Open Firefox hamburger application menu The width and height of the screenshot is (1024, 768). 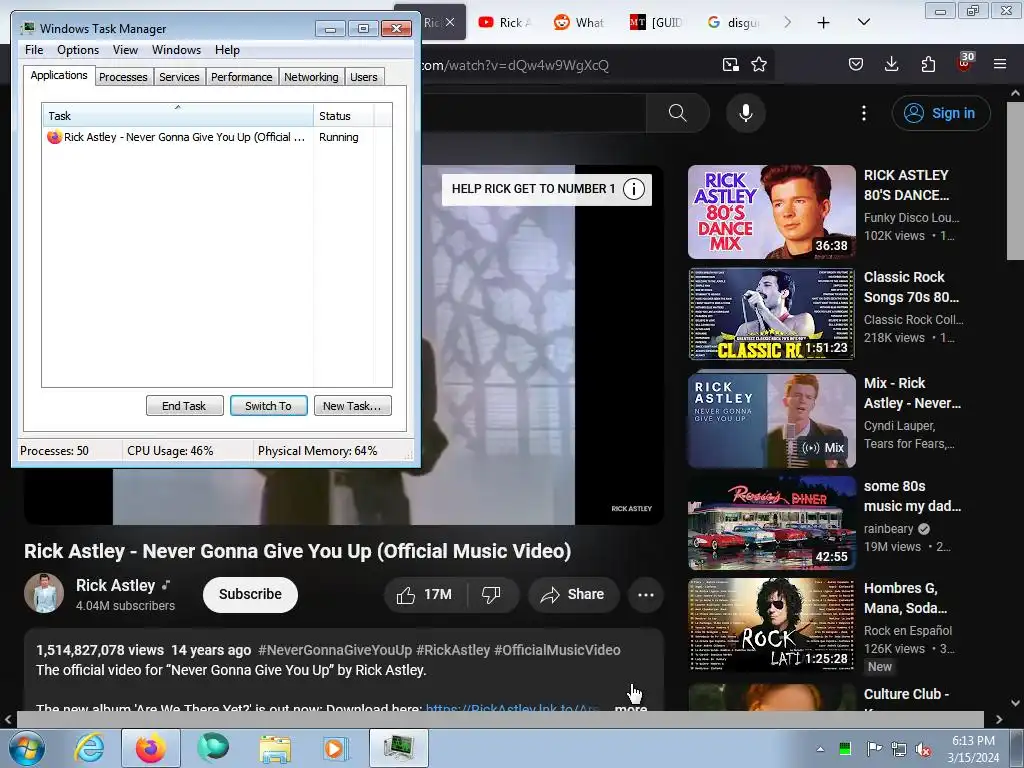click(x=999, y=64)
